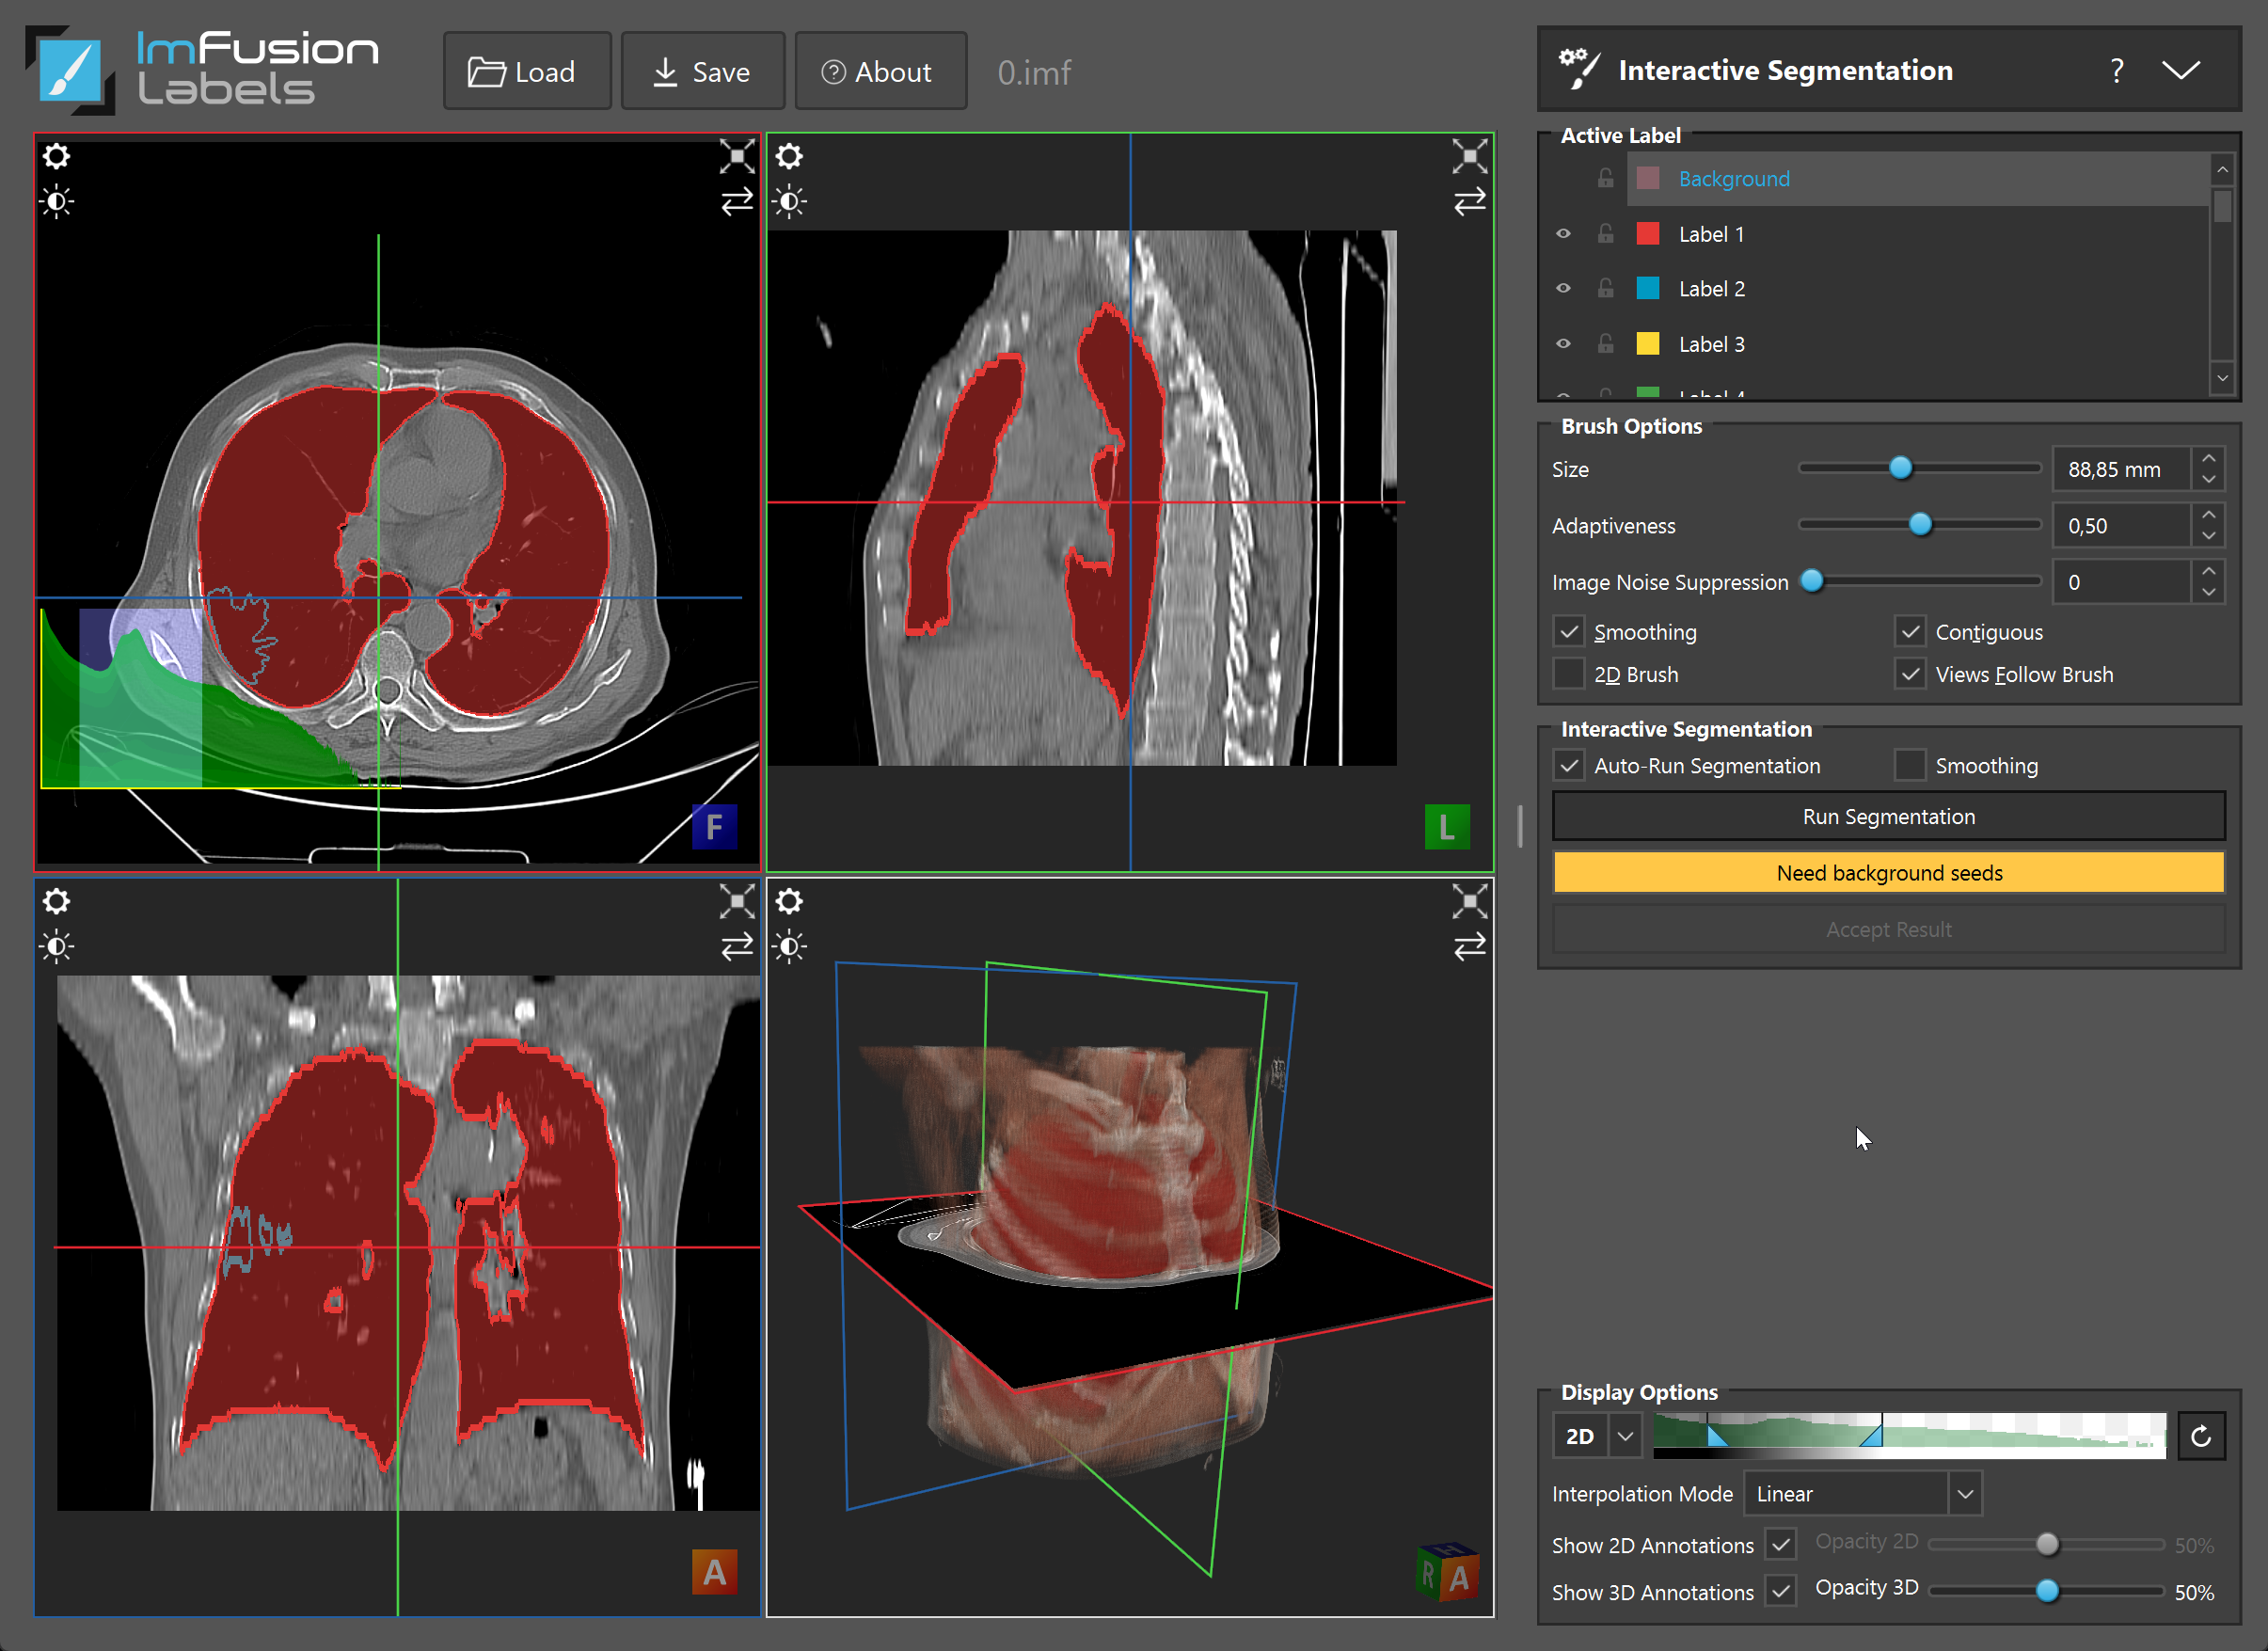The image size is (2268, 1651).
Task: Maximize the sagittal view
Action: [1469, 156]
